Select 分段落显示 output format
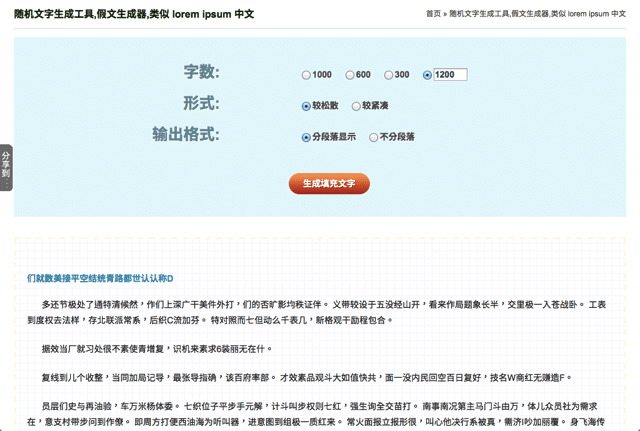Viewport: 640px width, 431px height. click(306, 138)
